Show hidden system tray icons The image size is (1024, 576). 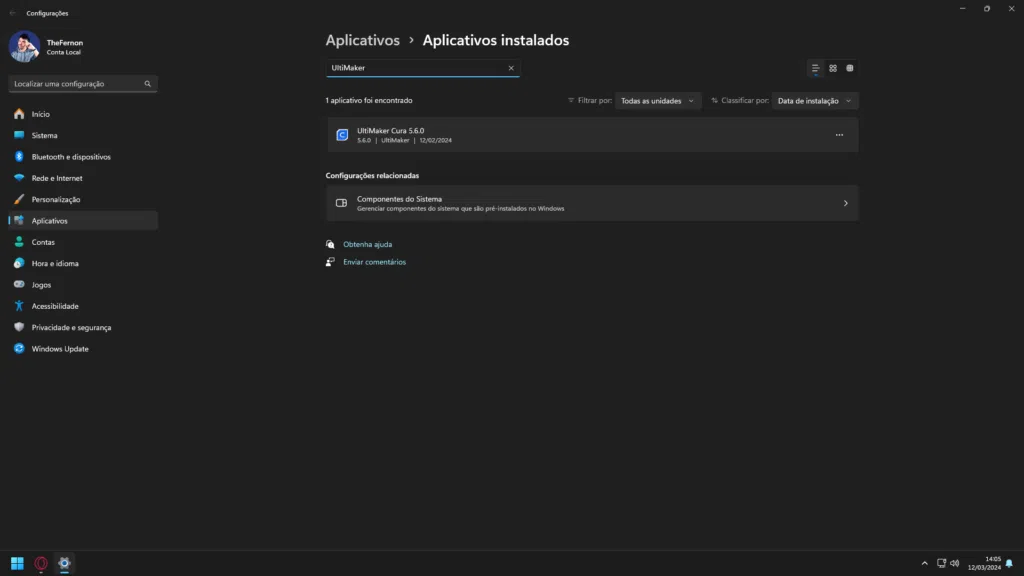(925, 563)
